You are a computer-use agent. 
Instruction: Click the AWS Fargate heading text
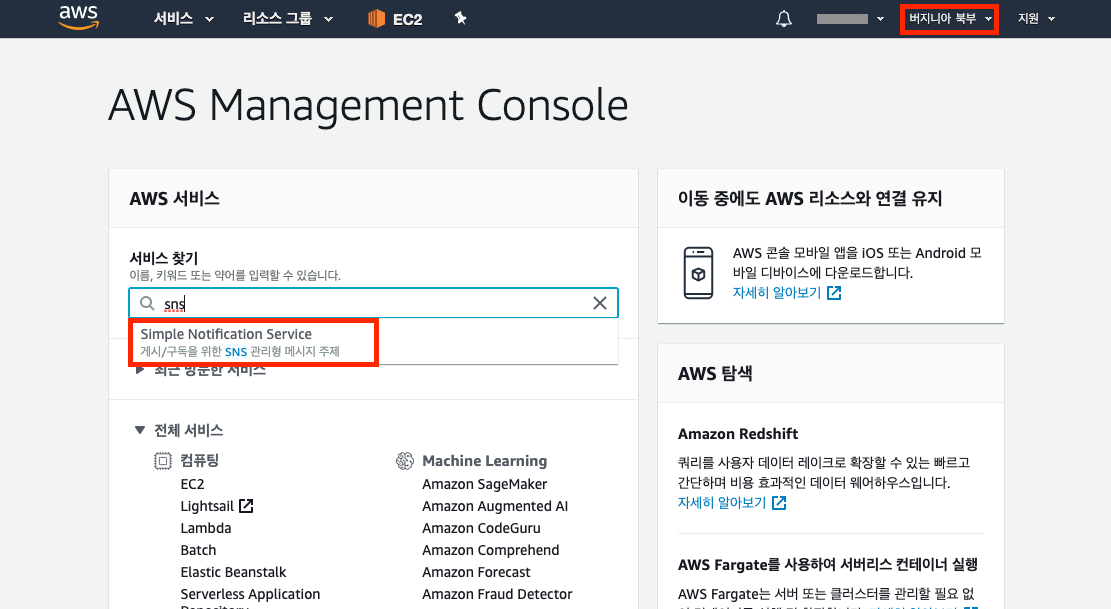tap(828, 564)
